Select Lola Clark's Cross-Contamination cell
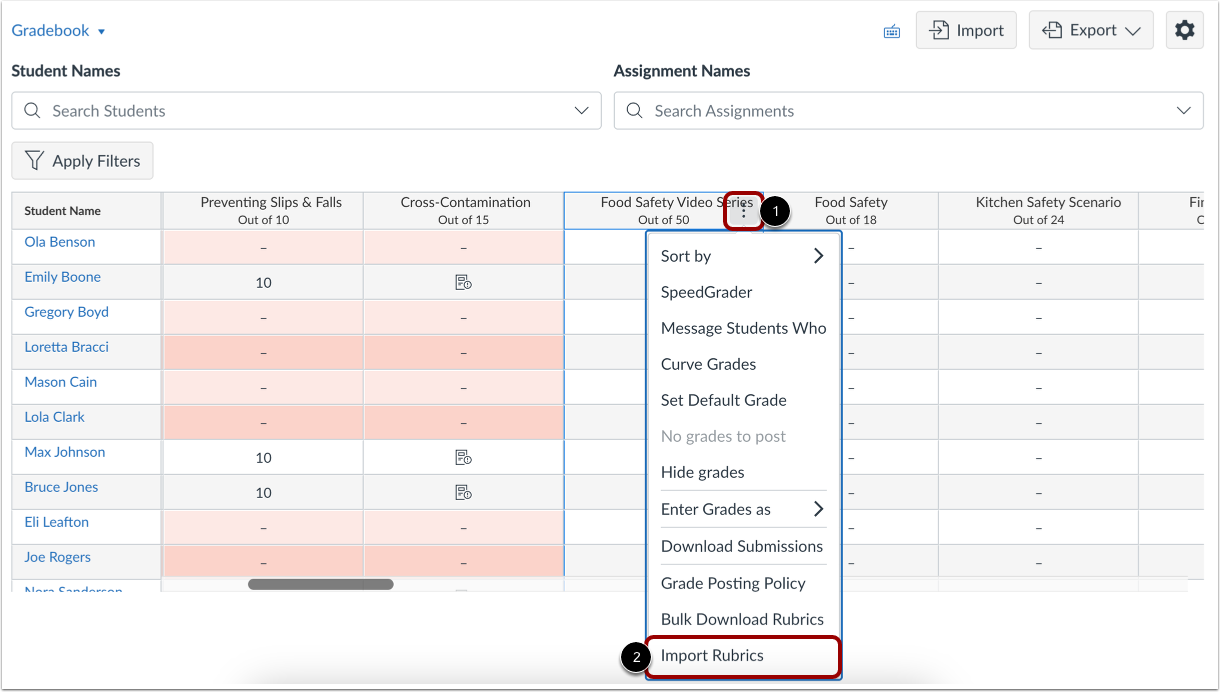The width and height of the screenshot is (1220, 692). 464,423
